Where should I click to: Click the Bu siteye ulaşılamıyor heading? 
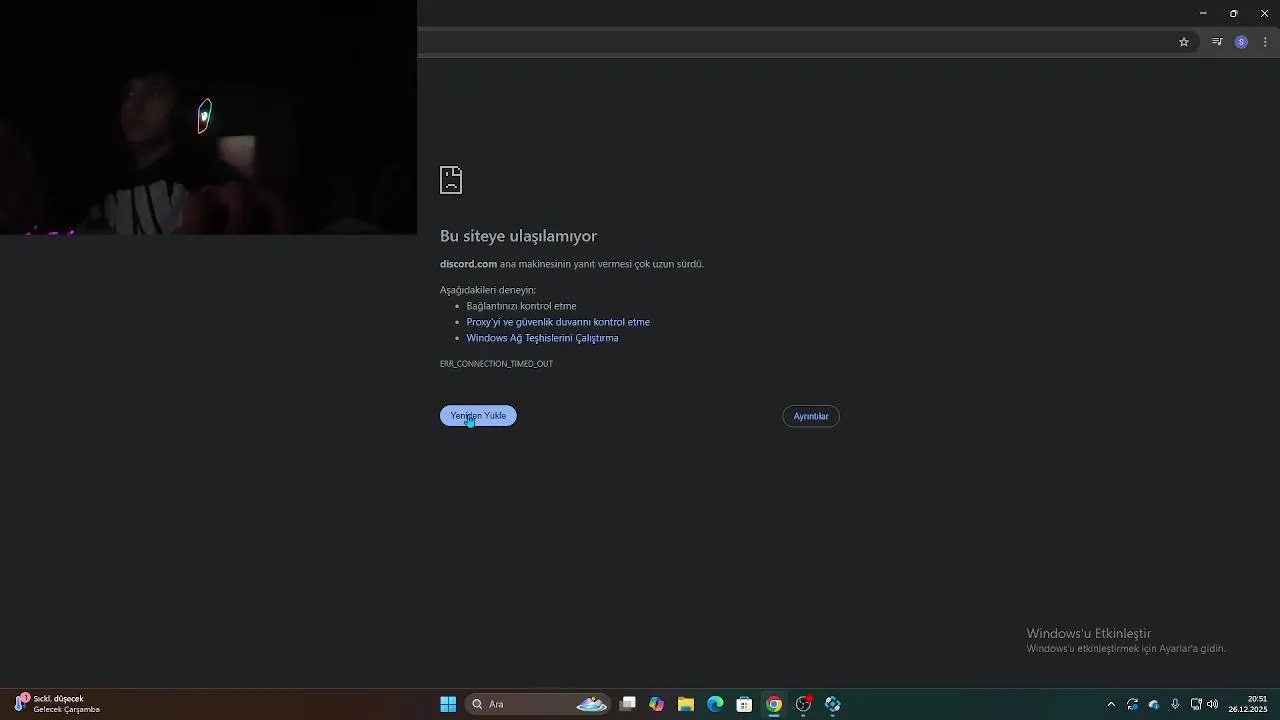click(x=518, y=236)
